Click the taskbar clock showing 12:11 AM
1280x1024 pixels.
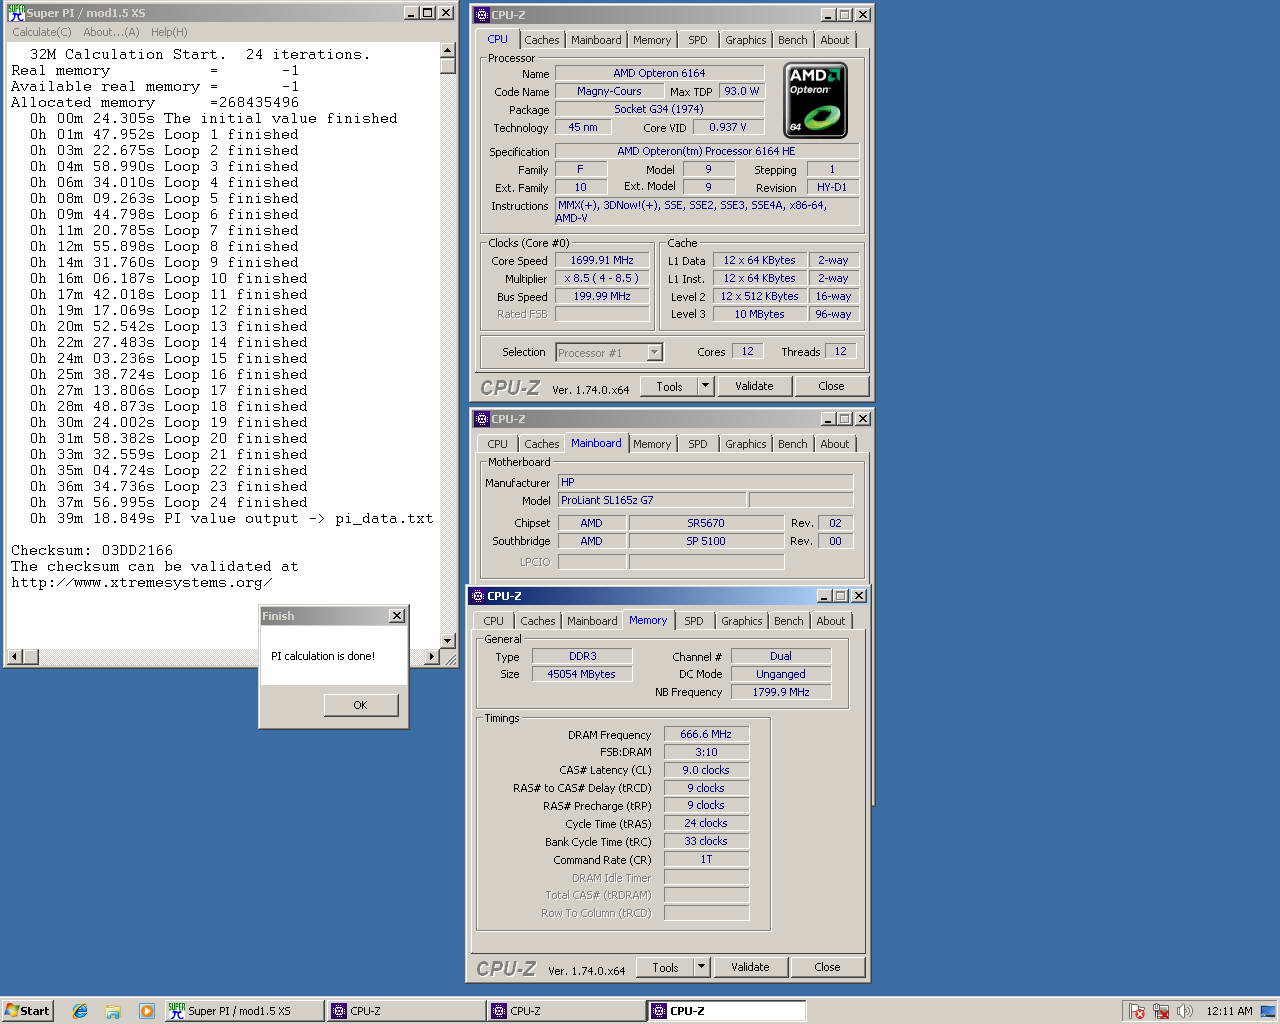coord(1229,1011)
